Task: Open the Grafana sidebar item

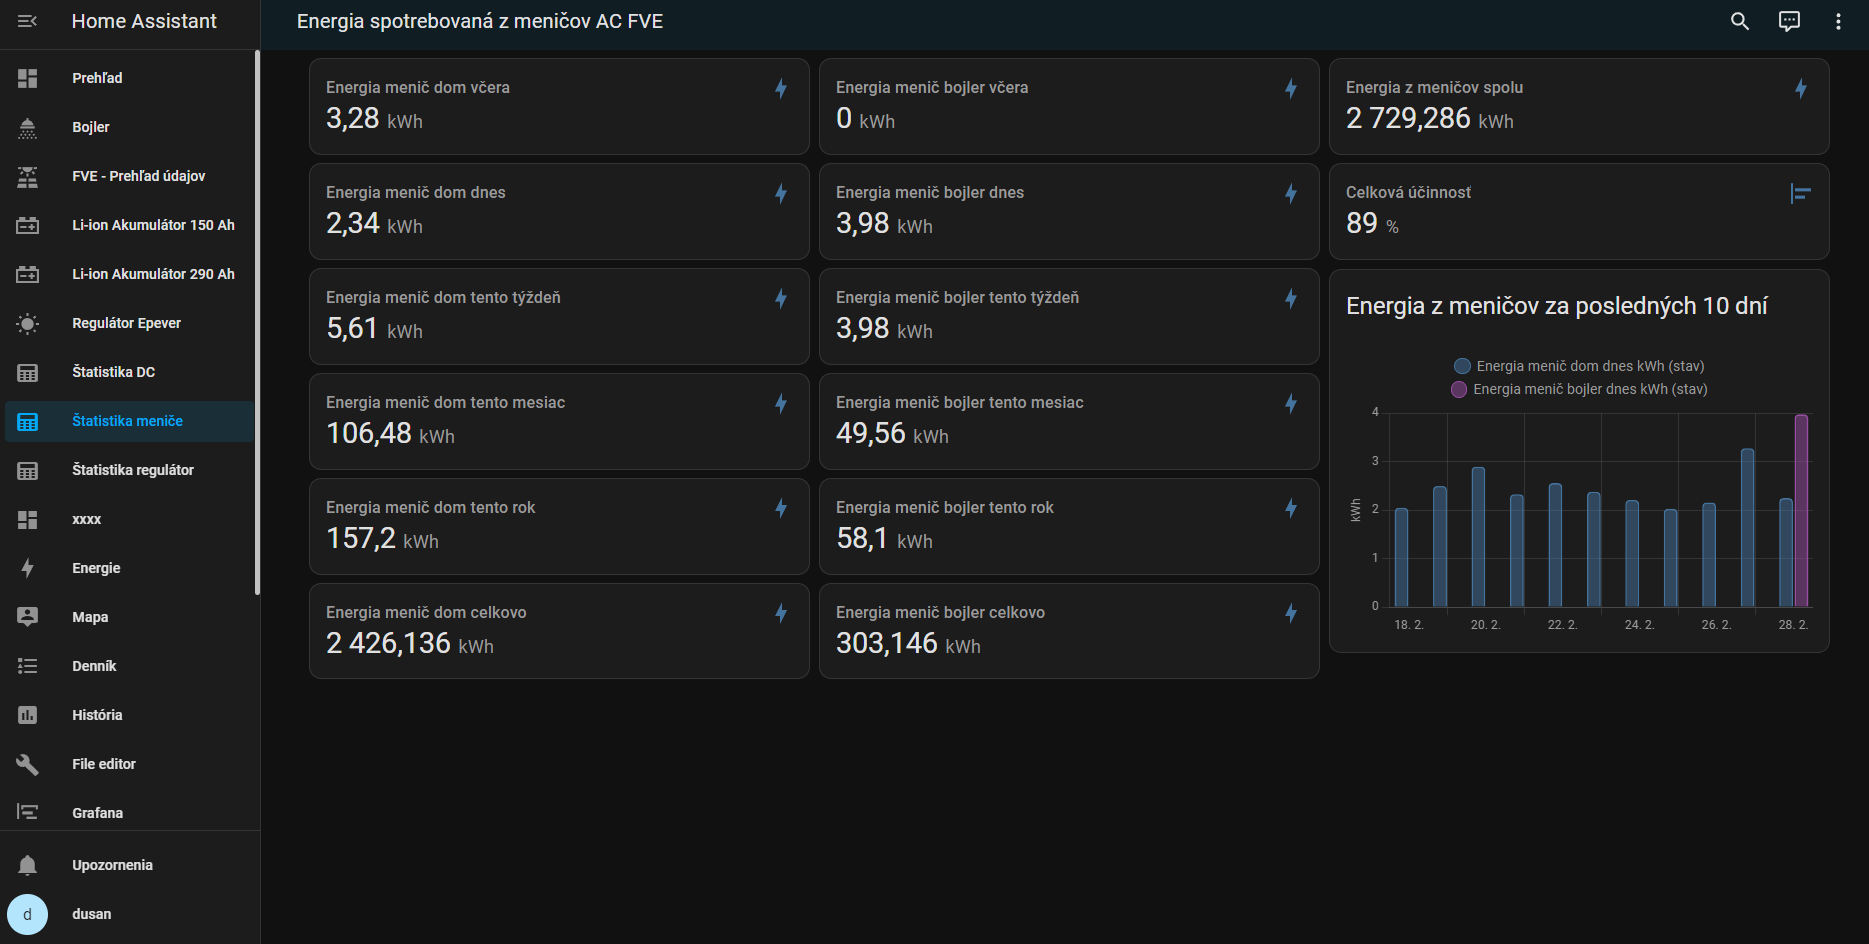Action: coord(97,813)
